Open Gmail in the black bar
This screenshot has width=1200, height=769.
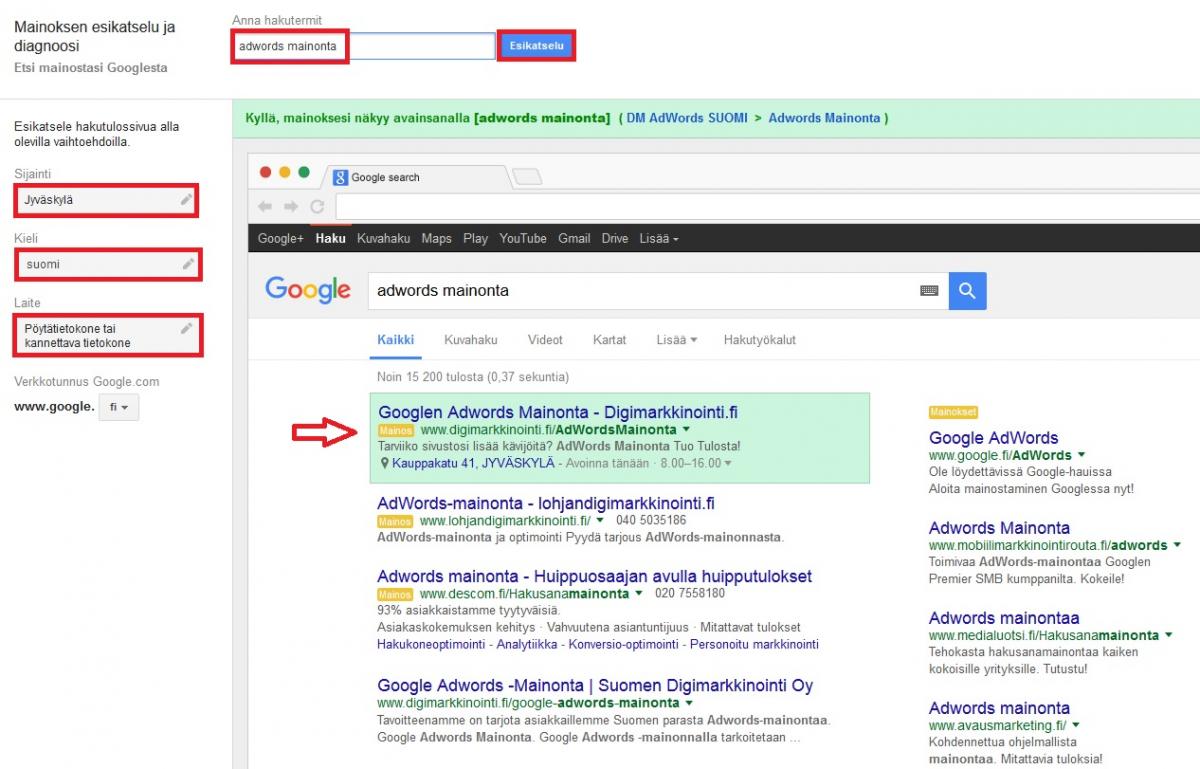574,239
